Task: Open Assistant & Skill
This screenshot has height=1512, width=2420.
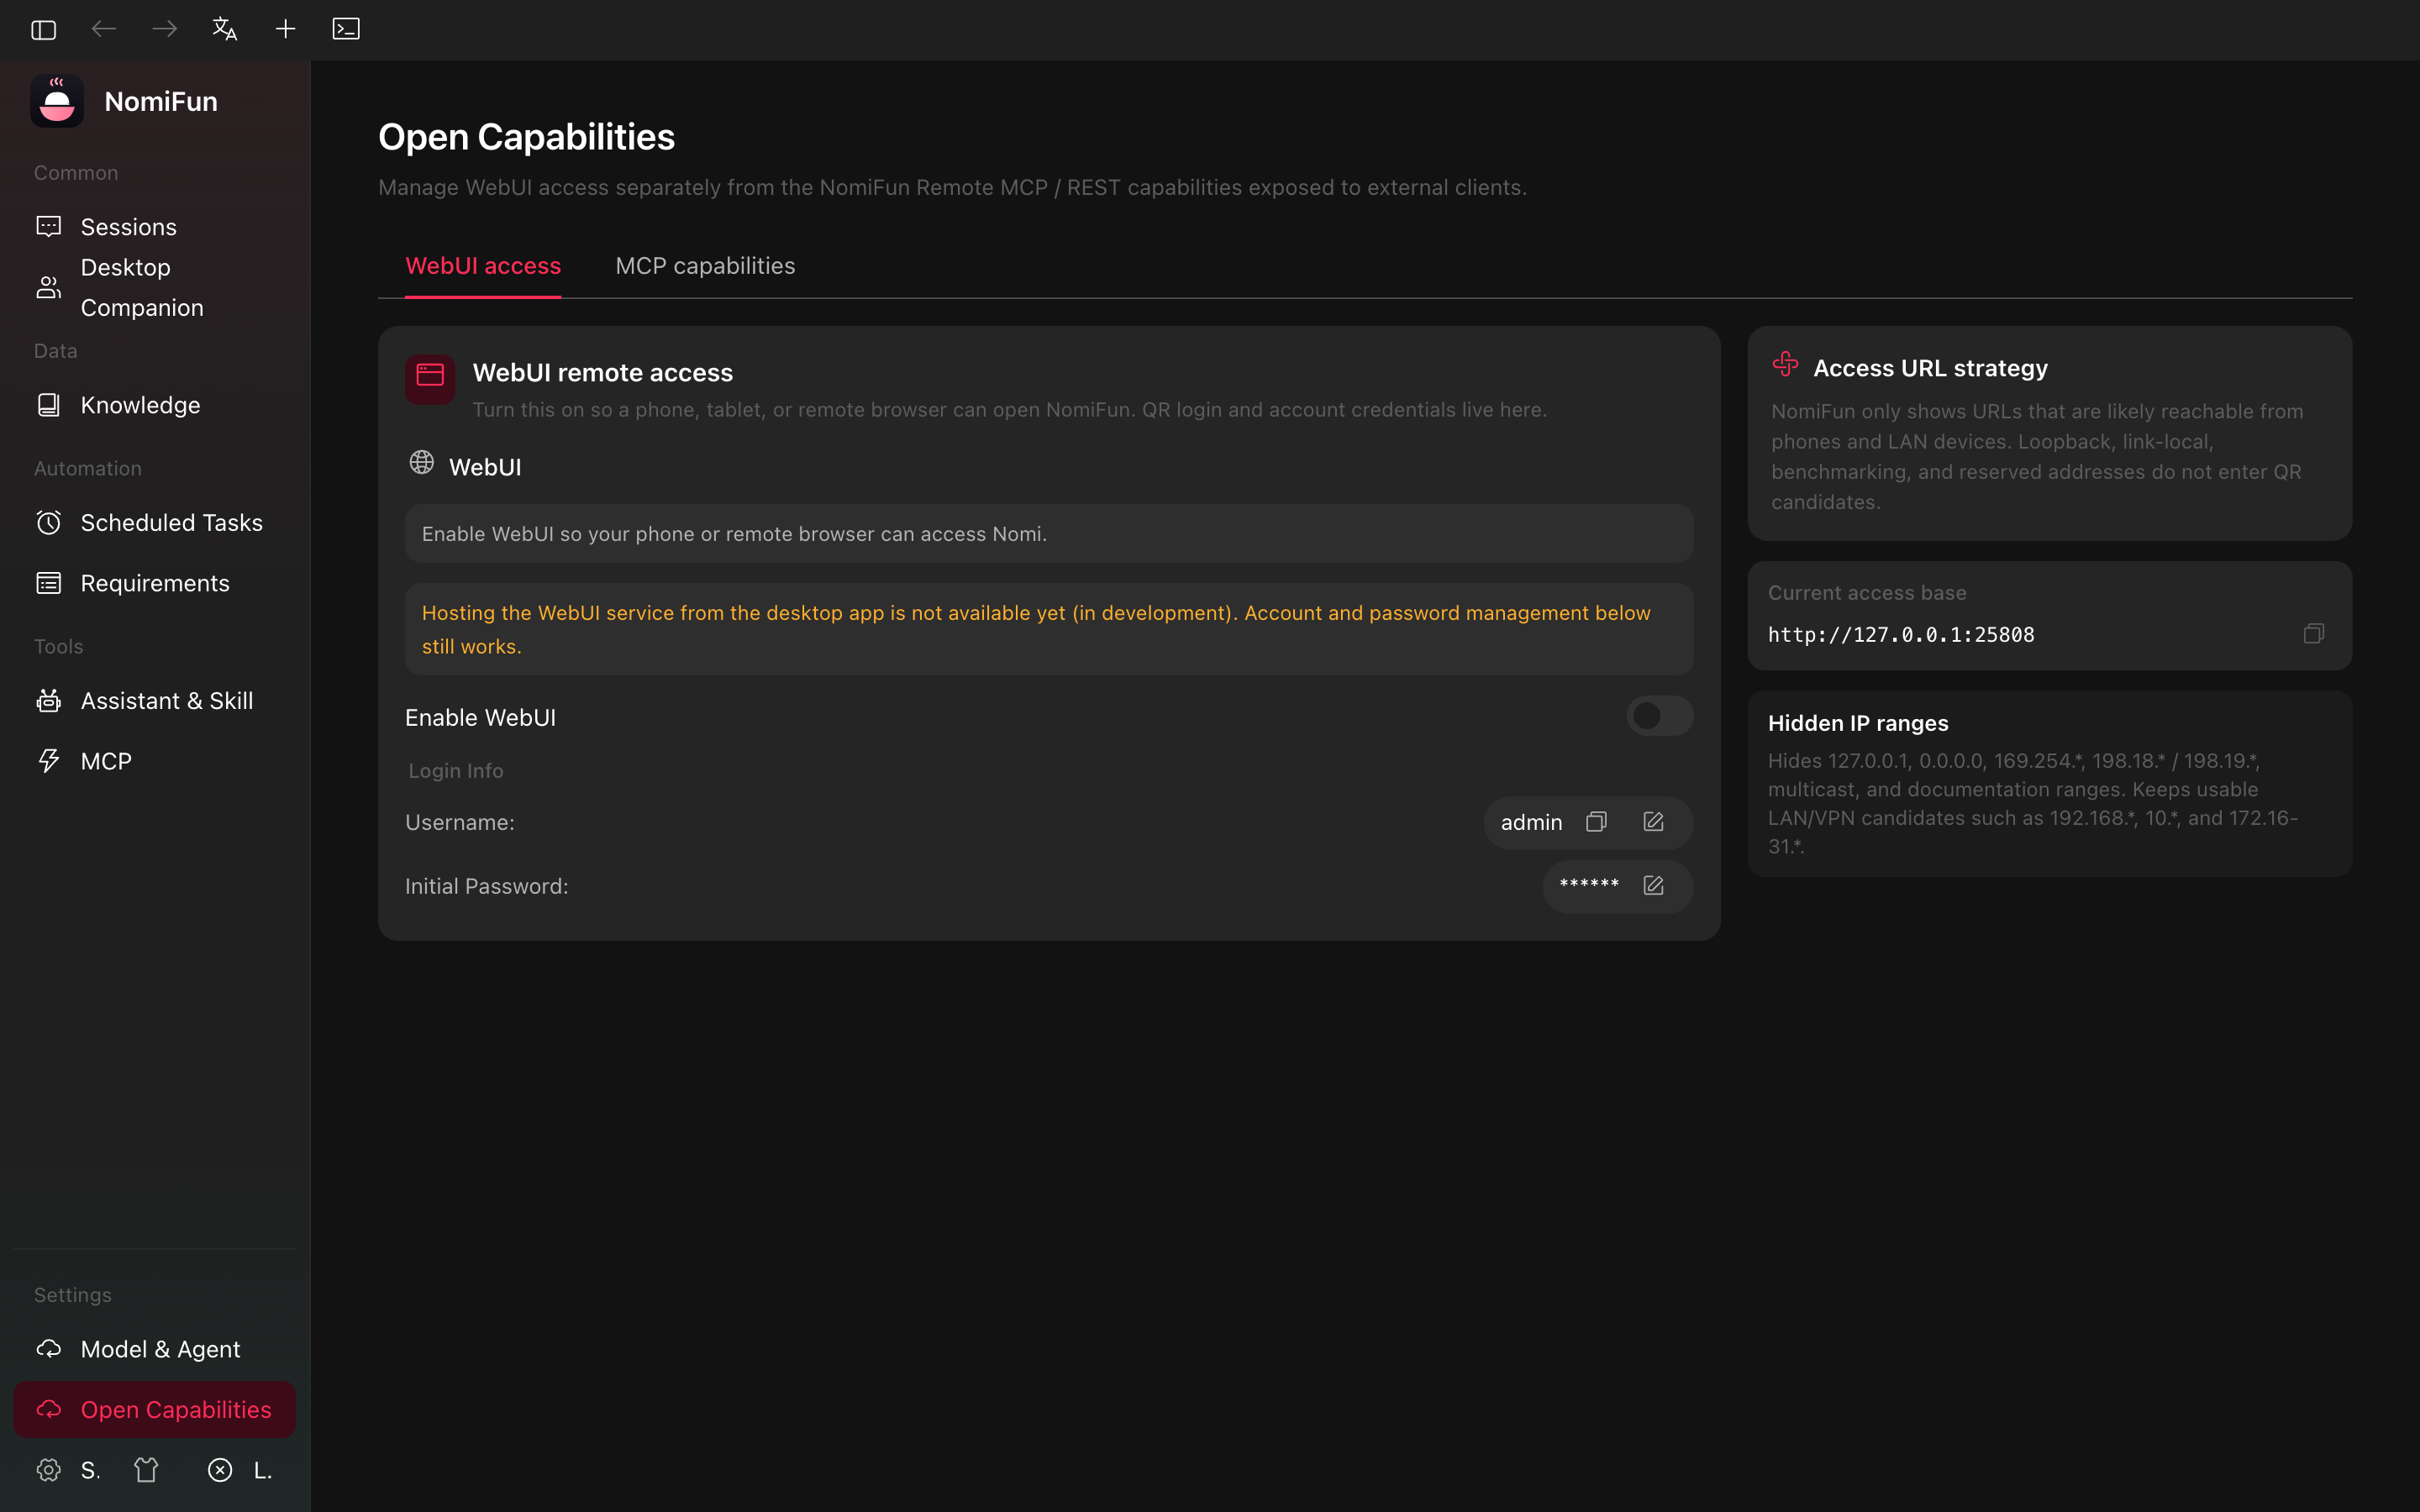Action: (x=155, y=701)
